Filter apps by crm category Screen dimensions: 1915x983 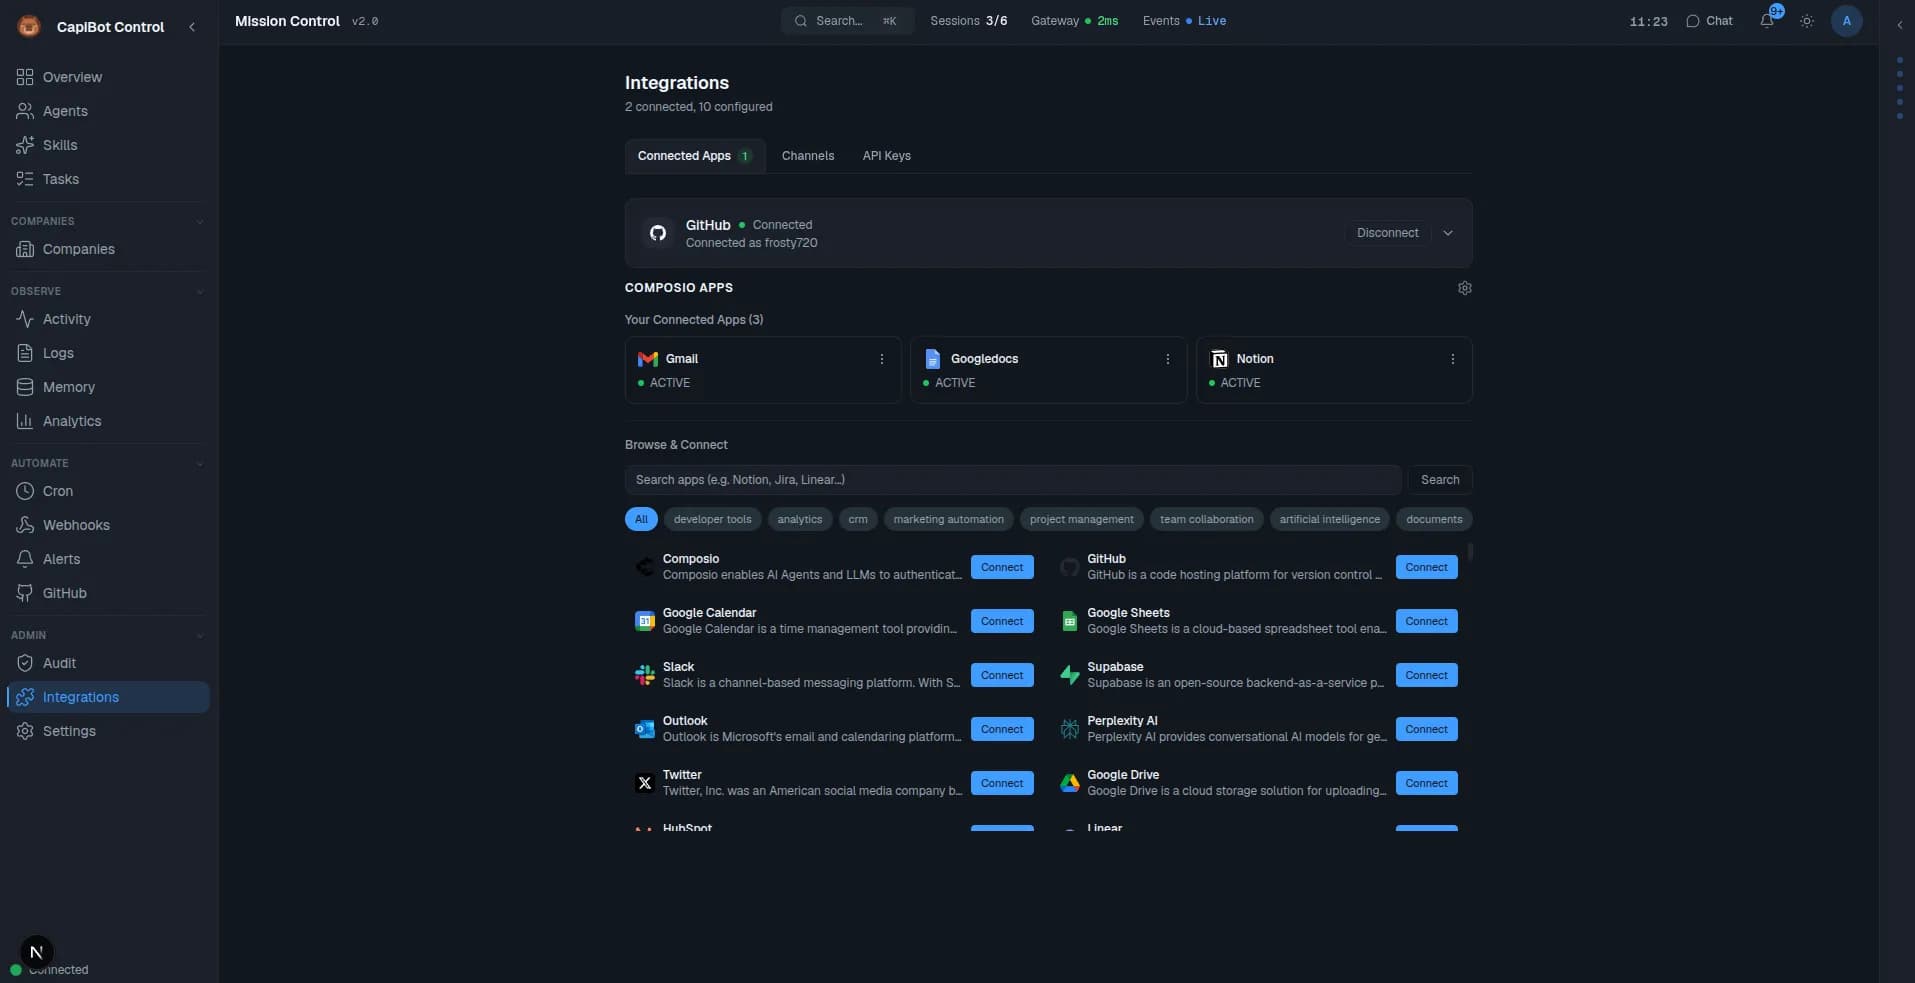pyautogui.click(x=858, y=519)
